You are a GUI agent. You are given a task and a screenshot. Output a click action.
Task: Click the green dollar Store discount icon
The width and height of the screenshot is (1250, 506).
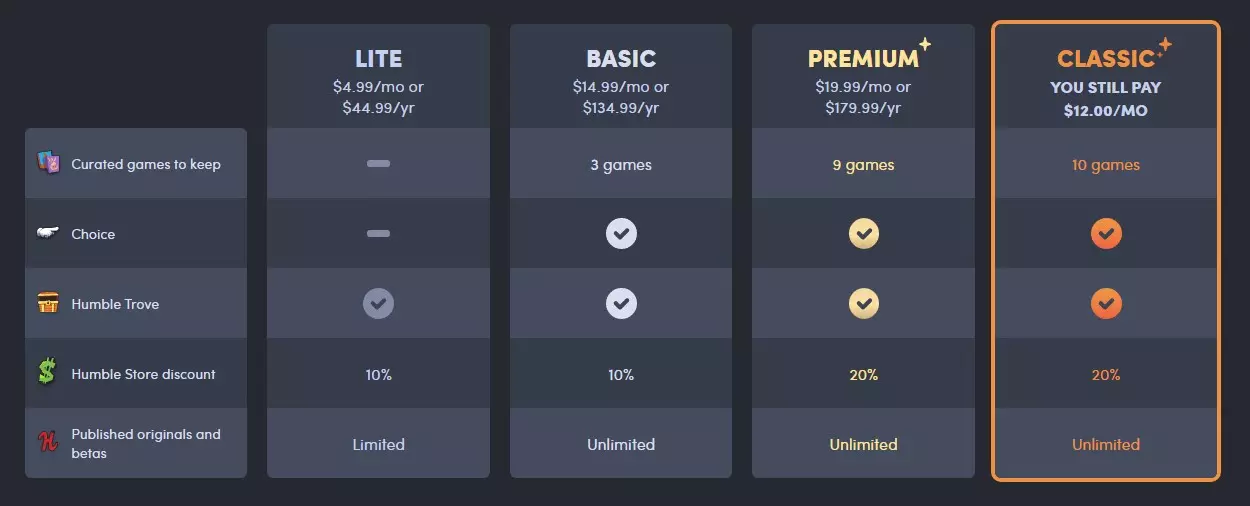coord(47,373)
